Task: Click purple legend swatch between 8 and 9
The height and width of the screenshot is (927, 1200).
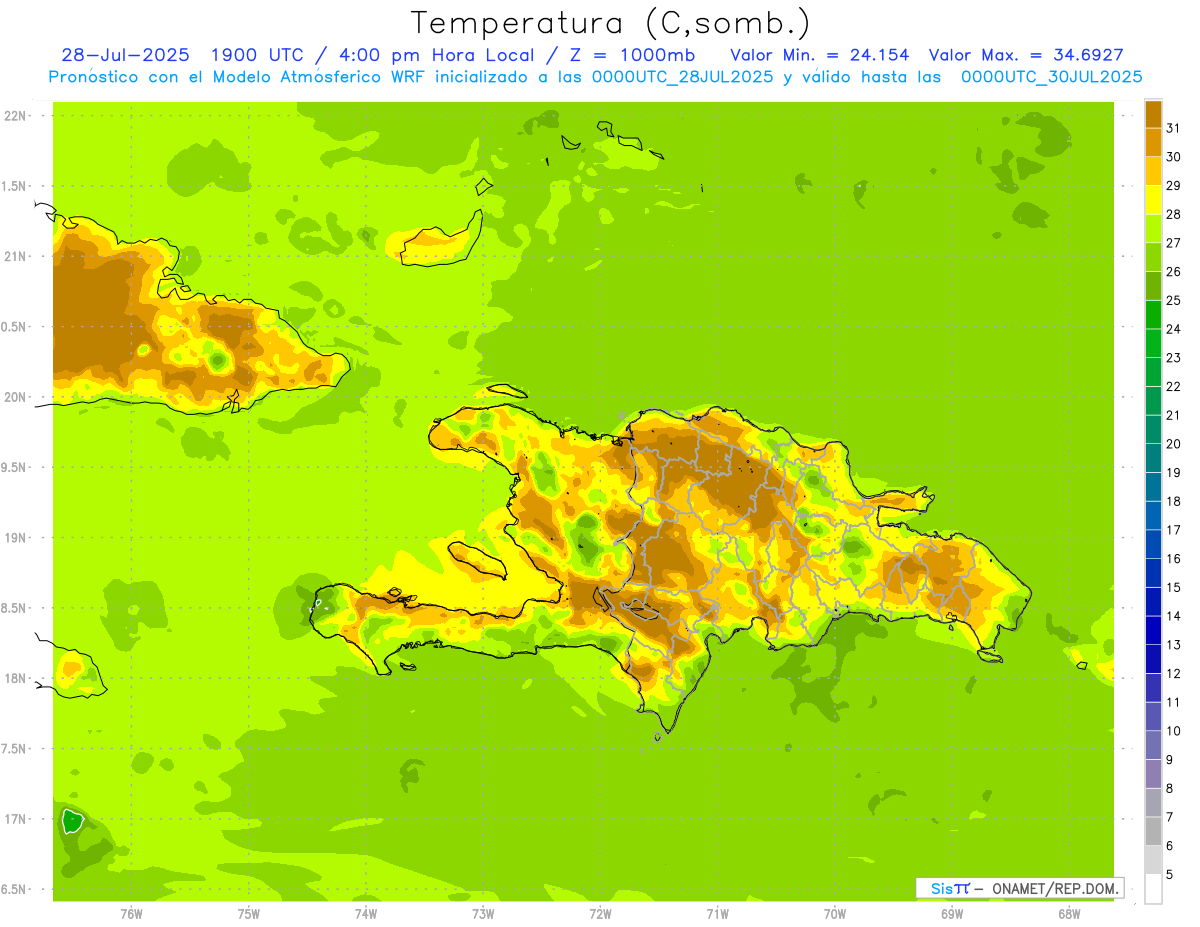Action: 1153,774
